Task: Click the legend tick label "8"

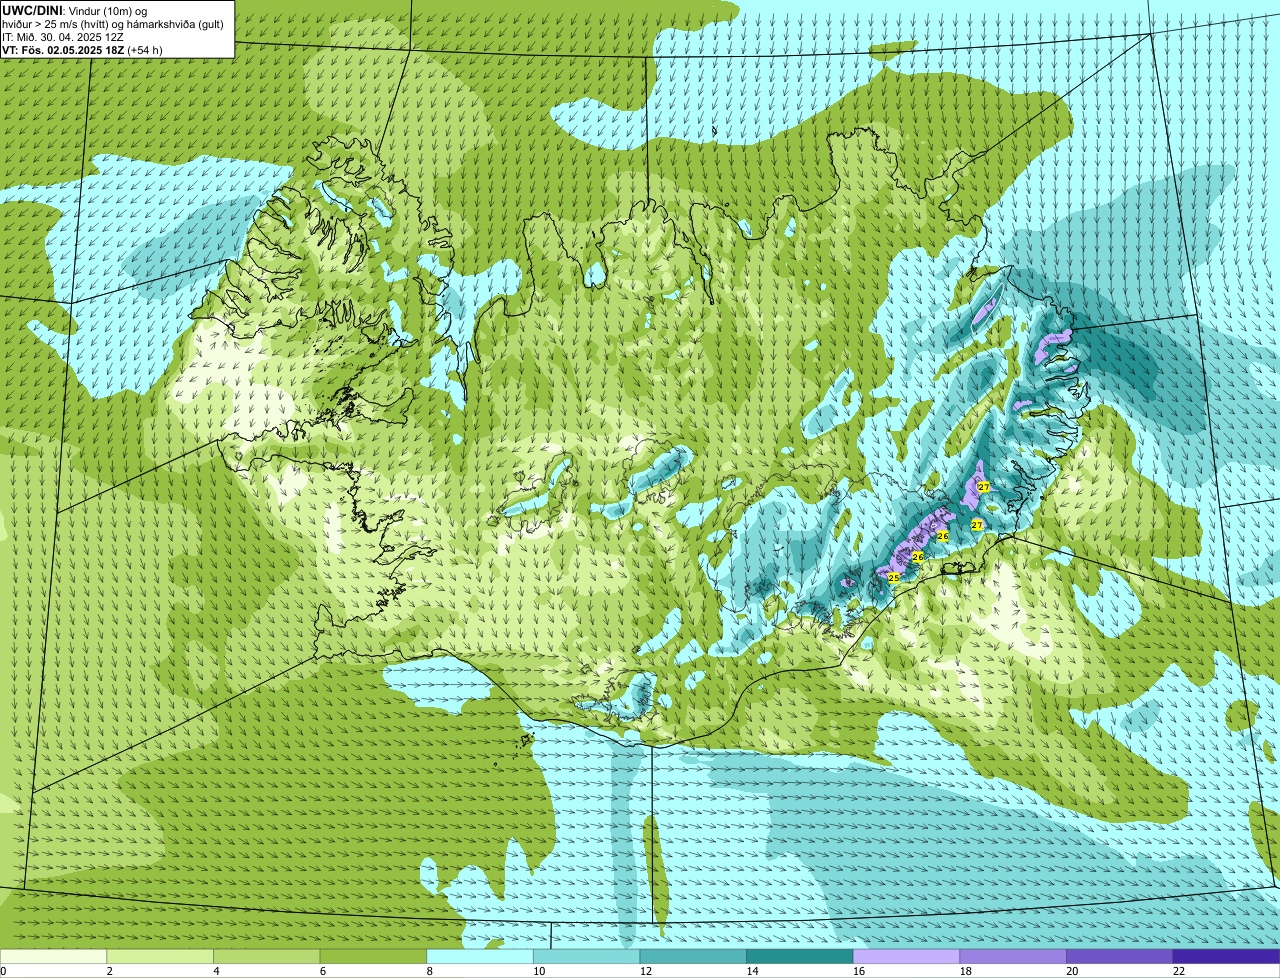Action: 429,971
